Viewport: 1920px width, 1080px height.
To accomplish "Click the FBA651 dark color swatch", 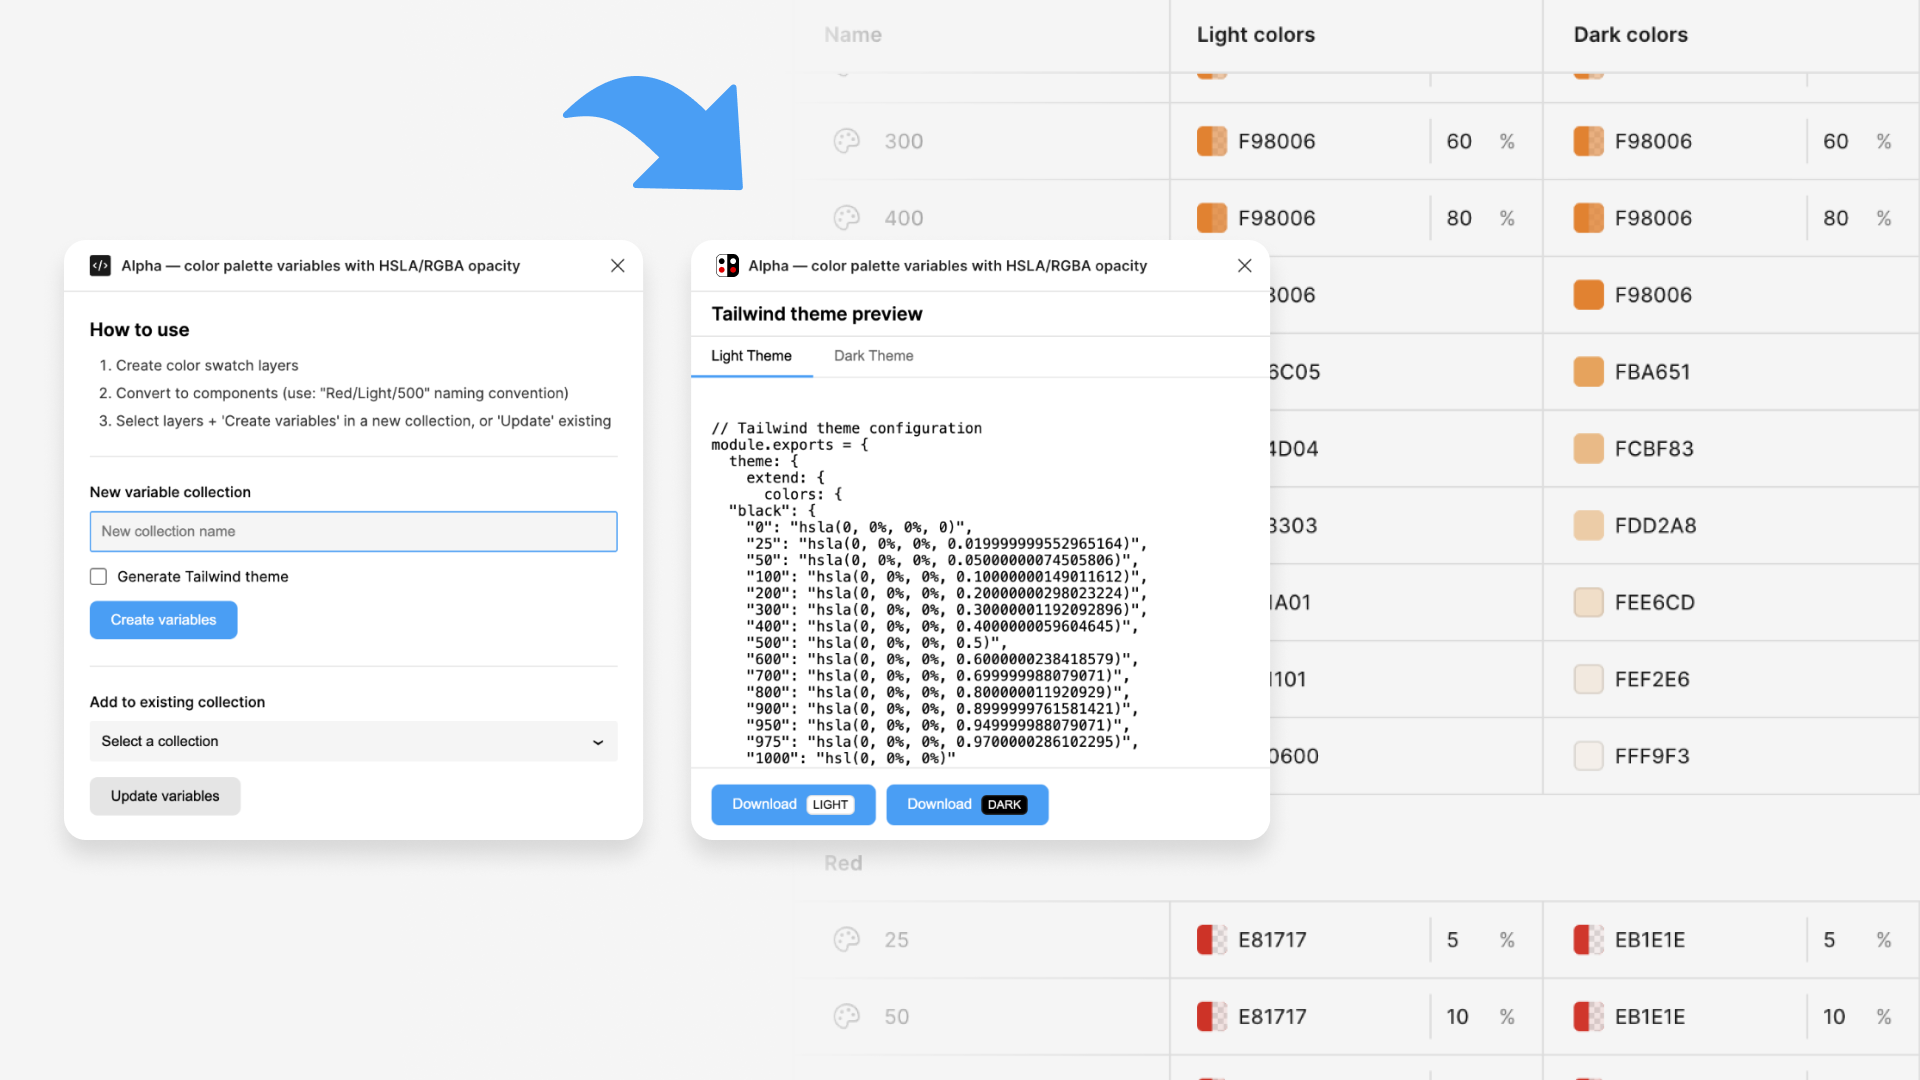I will 1588,372.
